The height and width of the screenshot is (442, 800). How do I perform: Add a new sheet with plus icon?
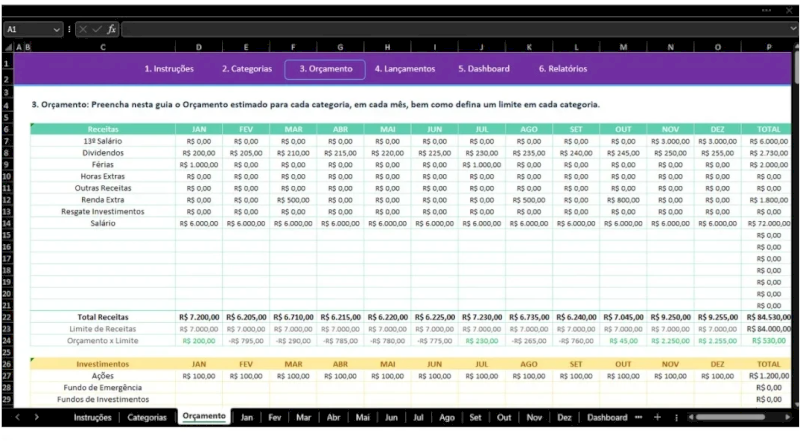click(x=657, y=417)
